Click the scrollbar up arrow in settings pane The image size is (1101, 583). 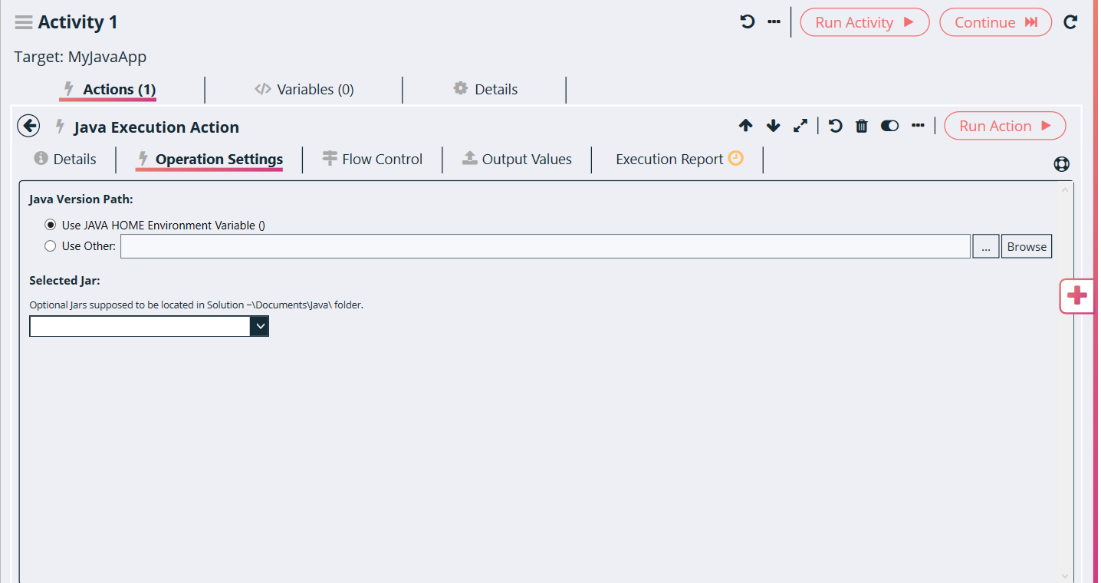pyautogui.click(x=1064, y=190)
